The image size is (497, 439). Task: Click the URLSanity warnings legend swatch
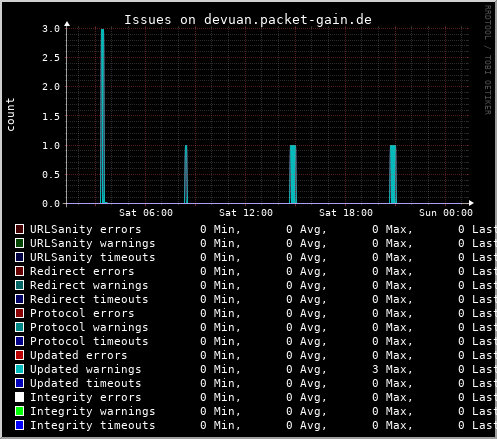pyautogui.click(x=19, y=243)
